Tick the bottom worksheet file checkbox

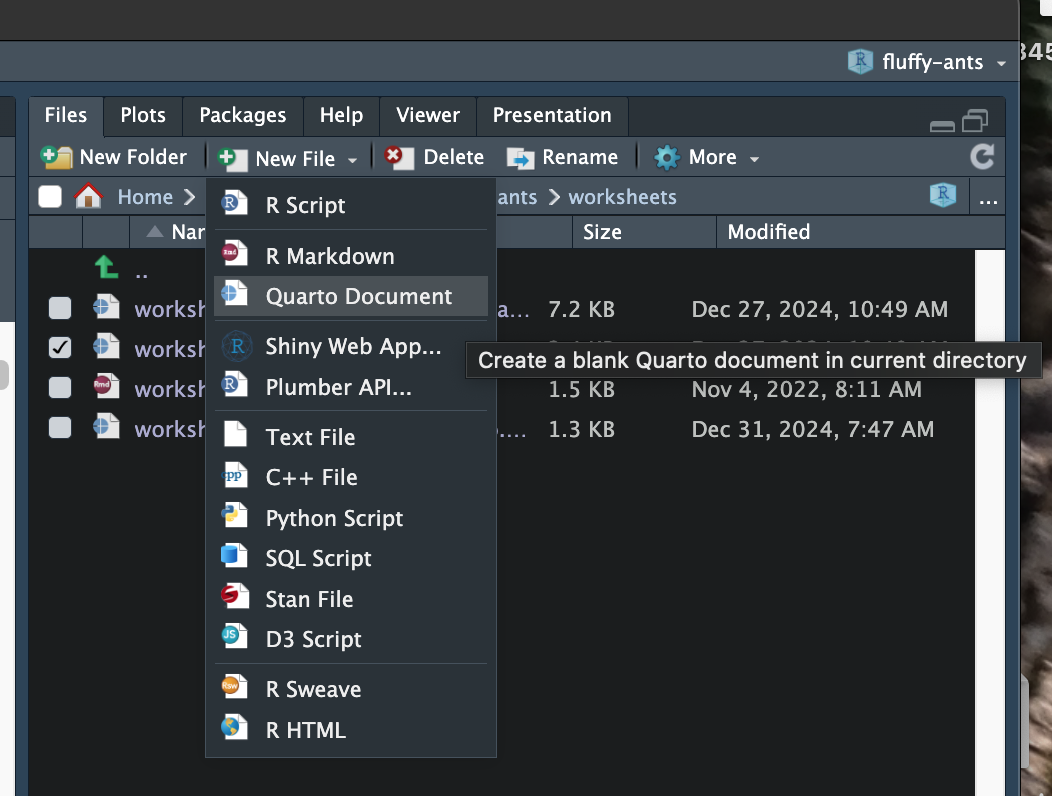58,428
